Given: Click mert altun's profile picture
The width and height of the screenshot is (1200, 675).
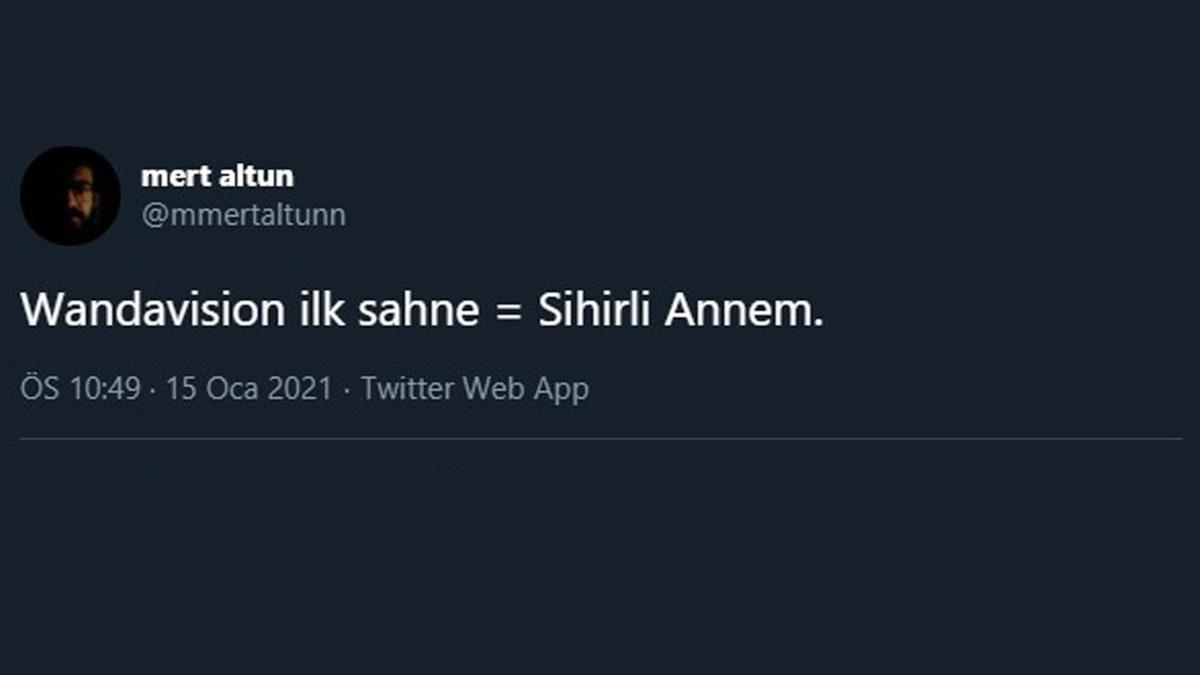Looking at the screenshot, I should click(70, 195).
